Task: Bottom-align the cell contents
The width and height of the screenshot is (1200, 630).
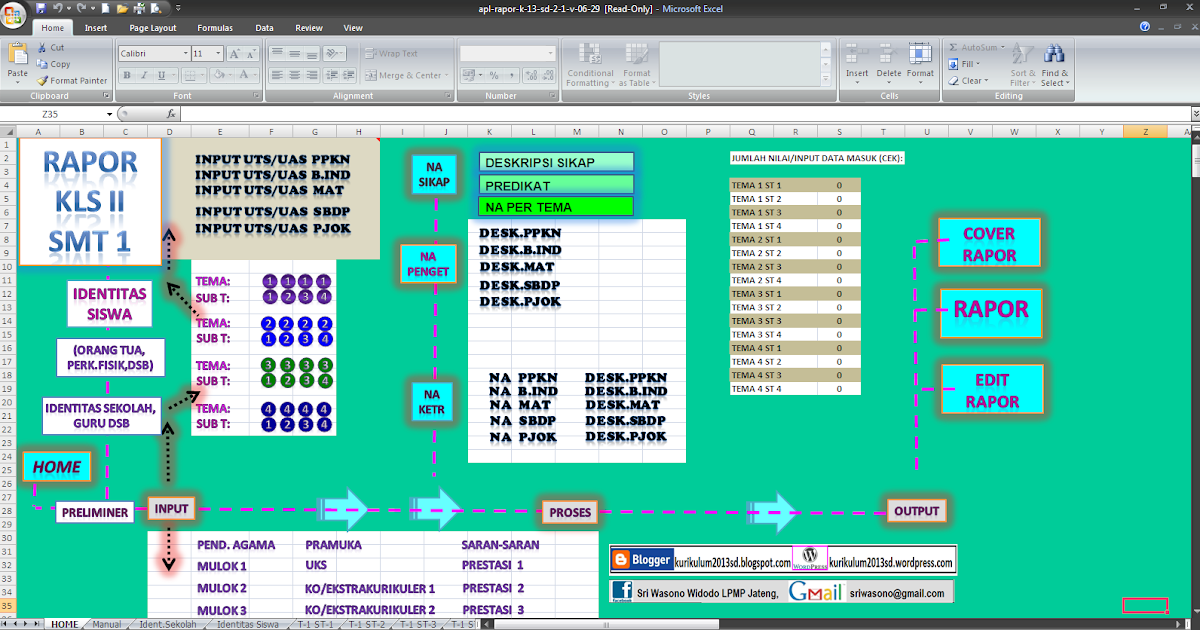Action: [x=312, y=53]
